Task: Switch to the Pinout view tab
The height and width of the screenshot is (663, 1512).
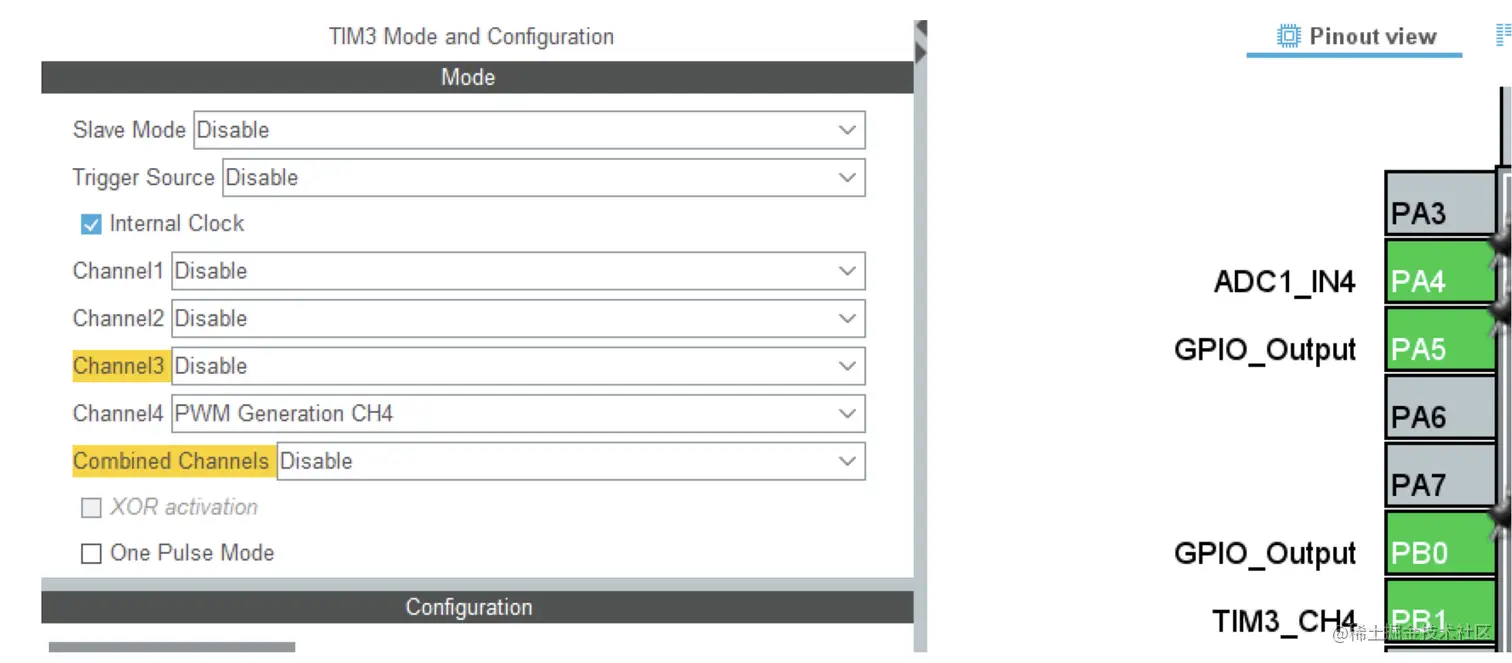Action: 1355,37
